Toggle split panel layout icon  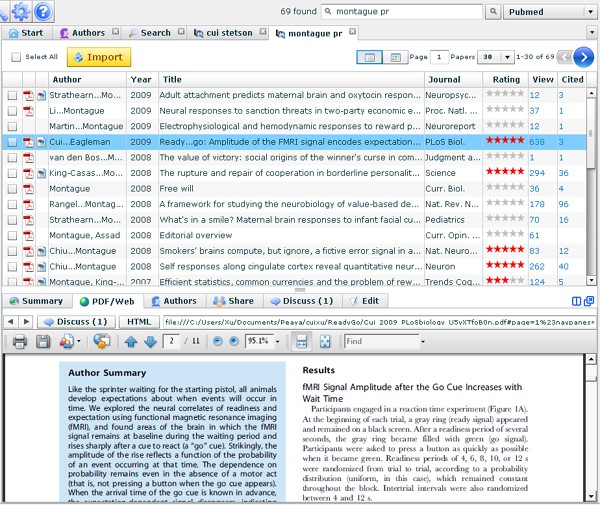click(x=576, y=301)
